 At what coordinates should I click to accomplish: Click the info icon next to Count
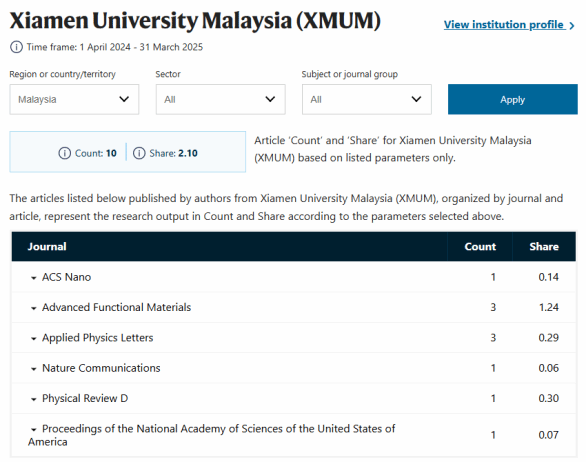64,153
